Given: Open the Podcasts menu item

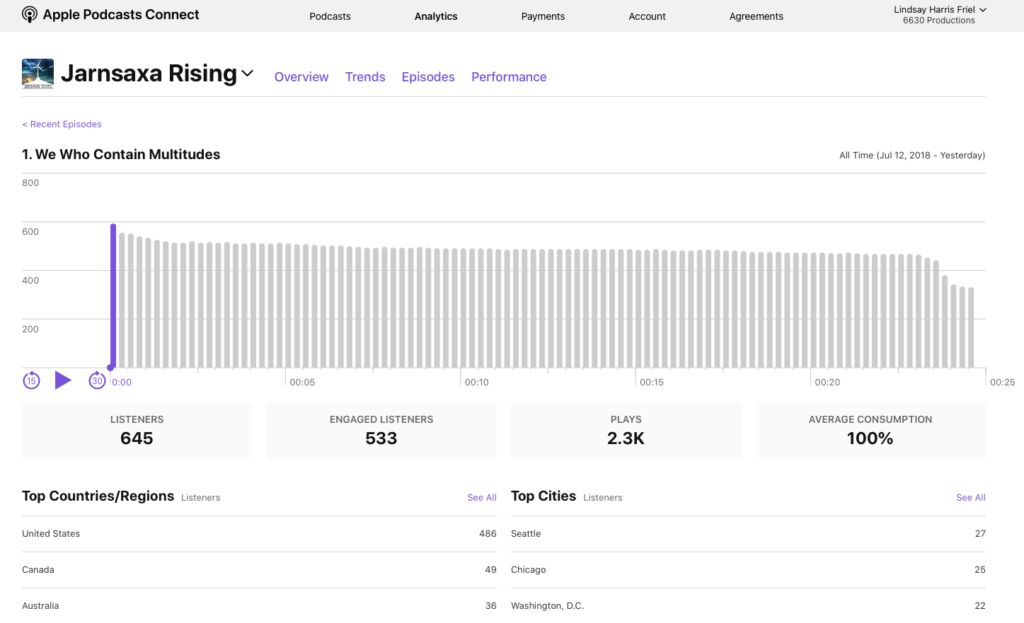Looking at the screenshot, I should (330, 16).
